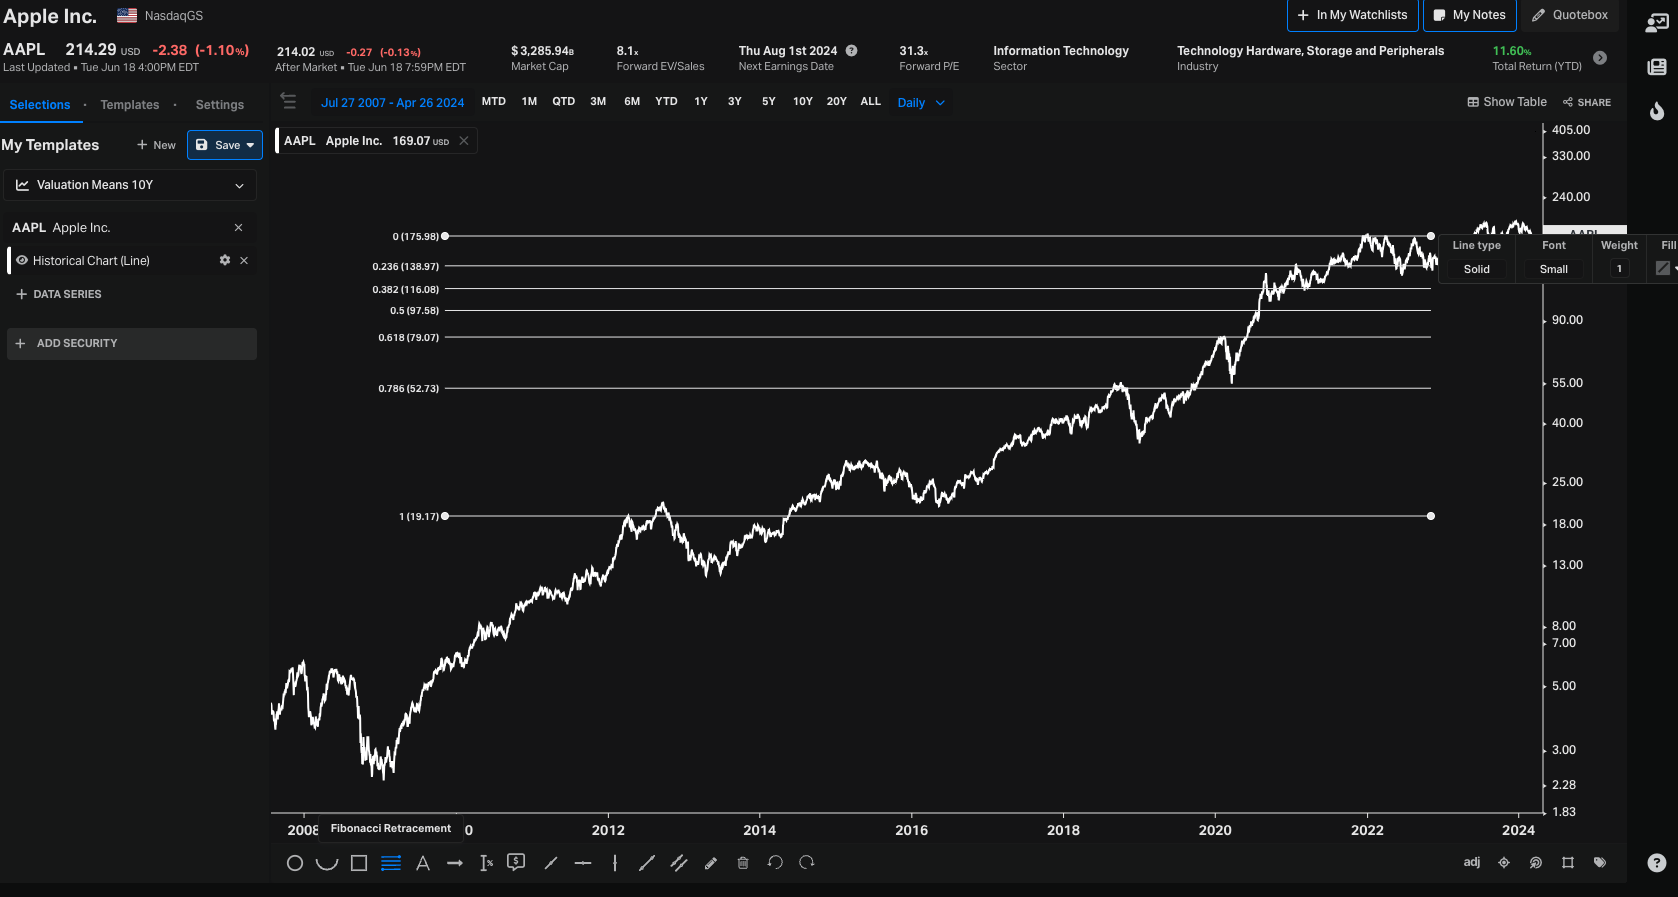Screen dimensions: 1678x897
Task: Toggle Historical Chart (Line) visibility eye
Action: pos(22,260)
